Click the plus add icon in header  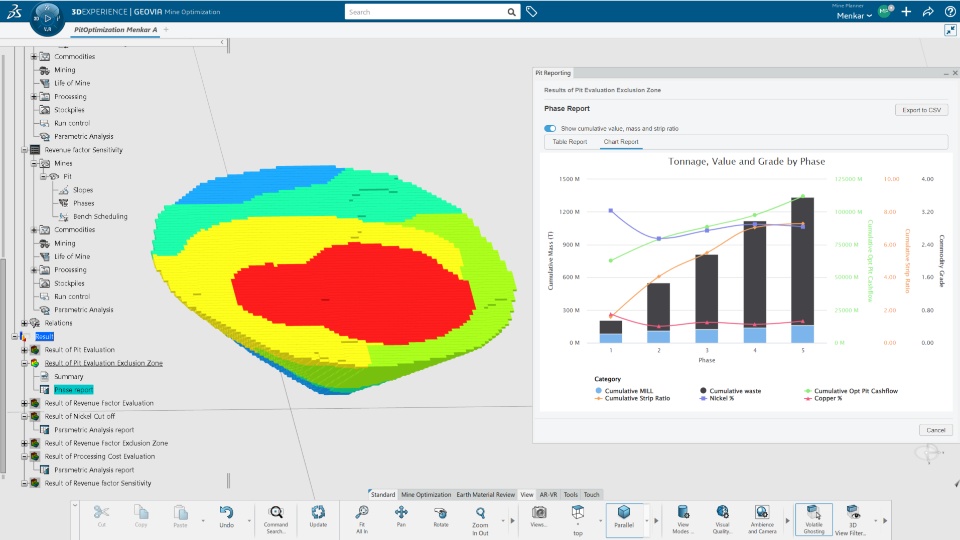point(906,12)
